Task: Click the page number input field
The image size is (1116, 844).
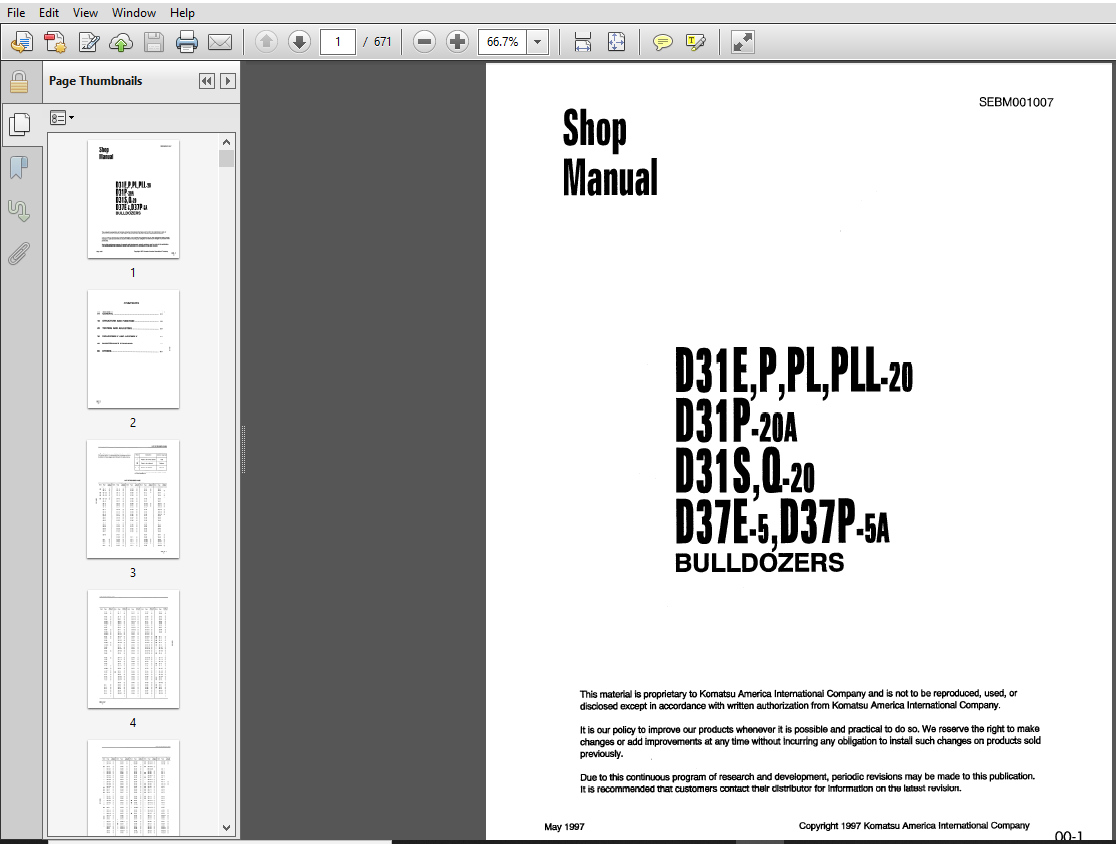Action: click(x=337, y=42)
